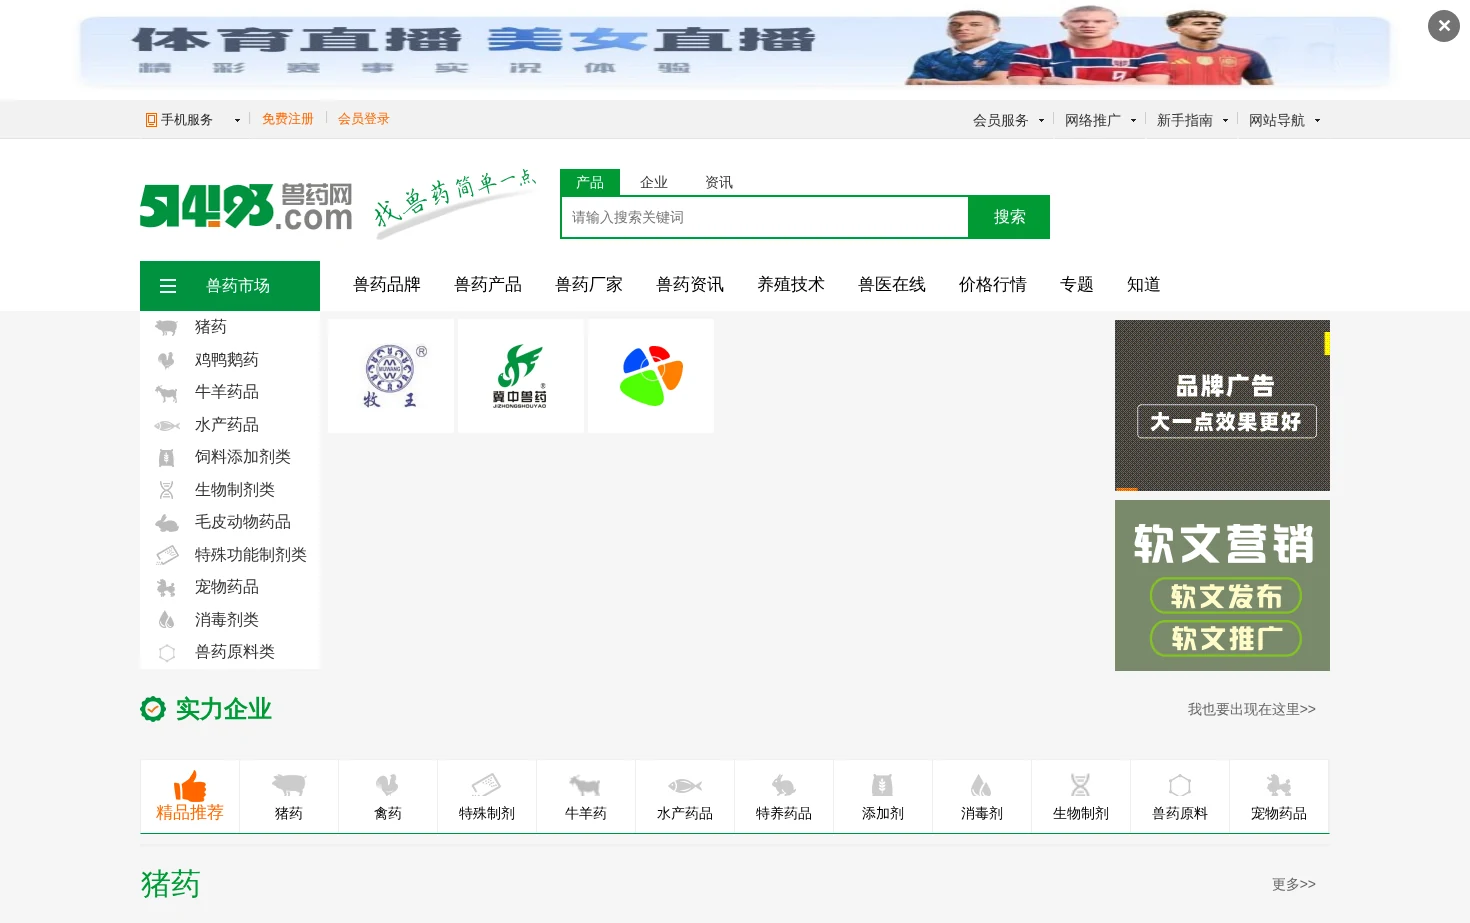
Task: Open 养殖技术 in the main navigation
Action: point(791,285)
